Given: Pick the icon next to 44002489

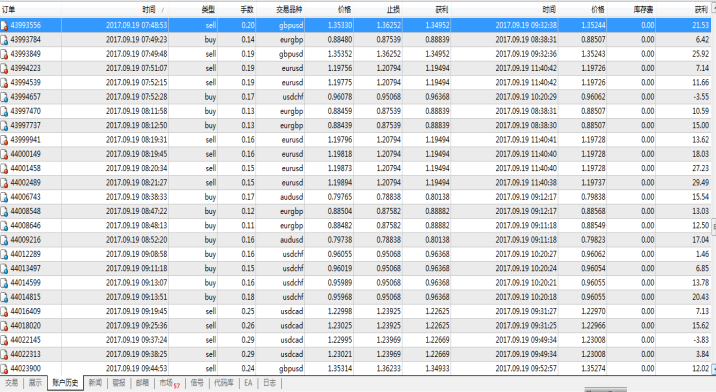Looking at the screenshot, I should [4, 183].
